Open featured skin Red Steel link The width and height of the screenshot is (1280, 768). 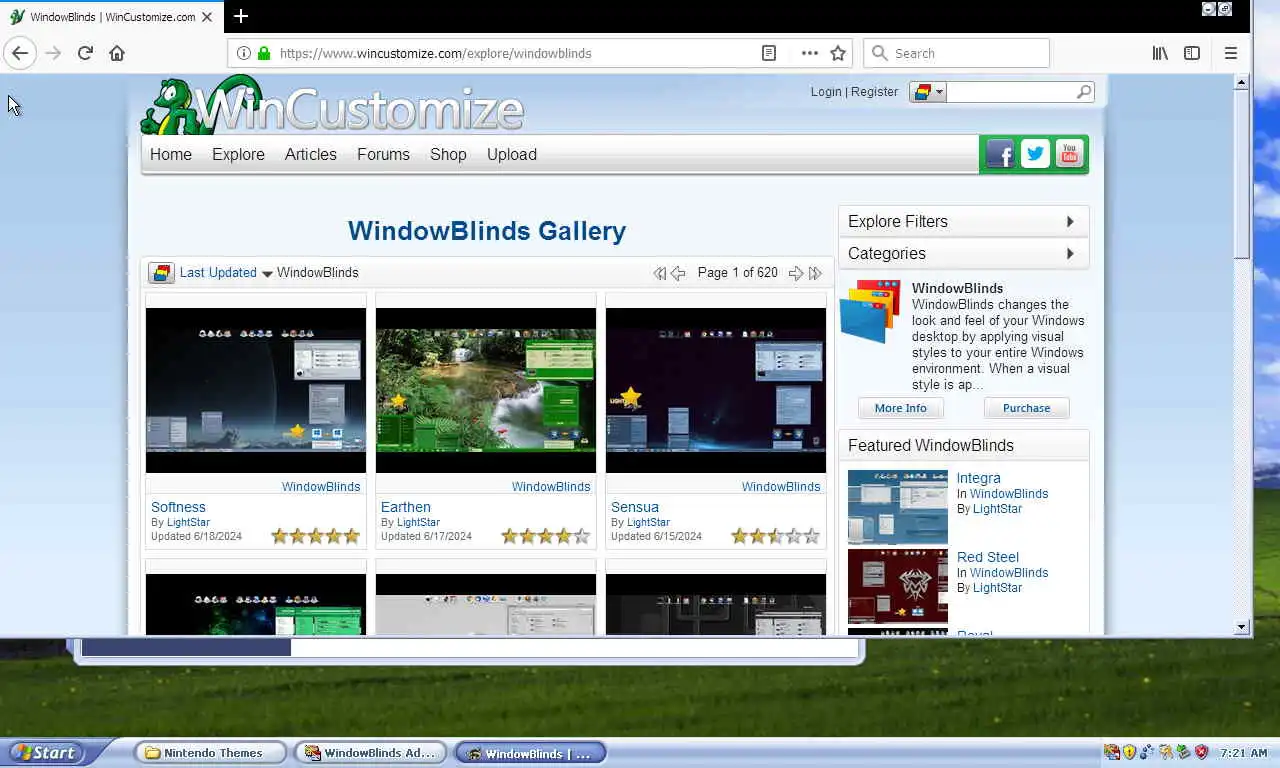pos(987,557)
